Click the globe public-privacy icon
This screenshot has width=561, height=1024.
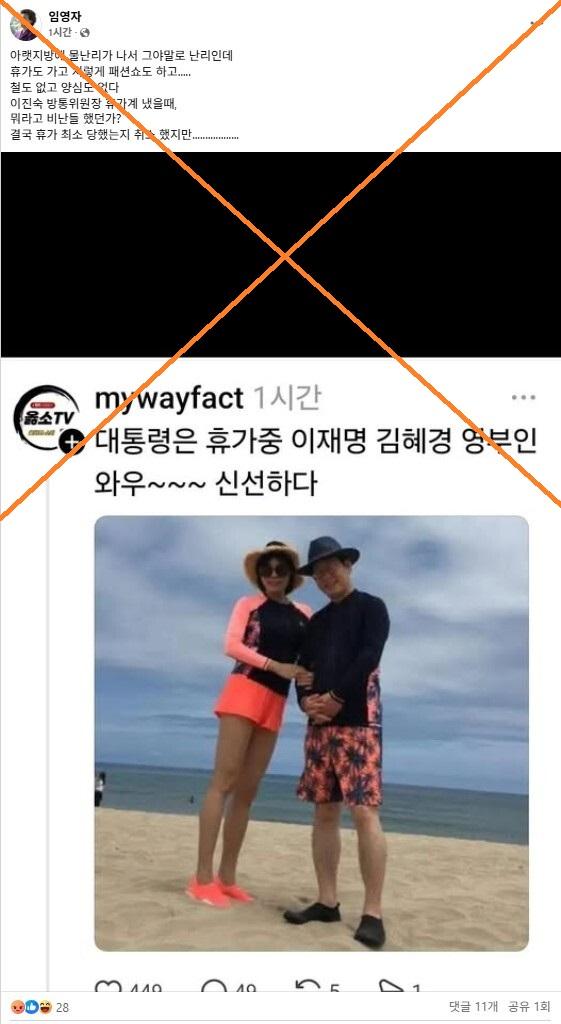[84, 33]
